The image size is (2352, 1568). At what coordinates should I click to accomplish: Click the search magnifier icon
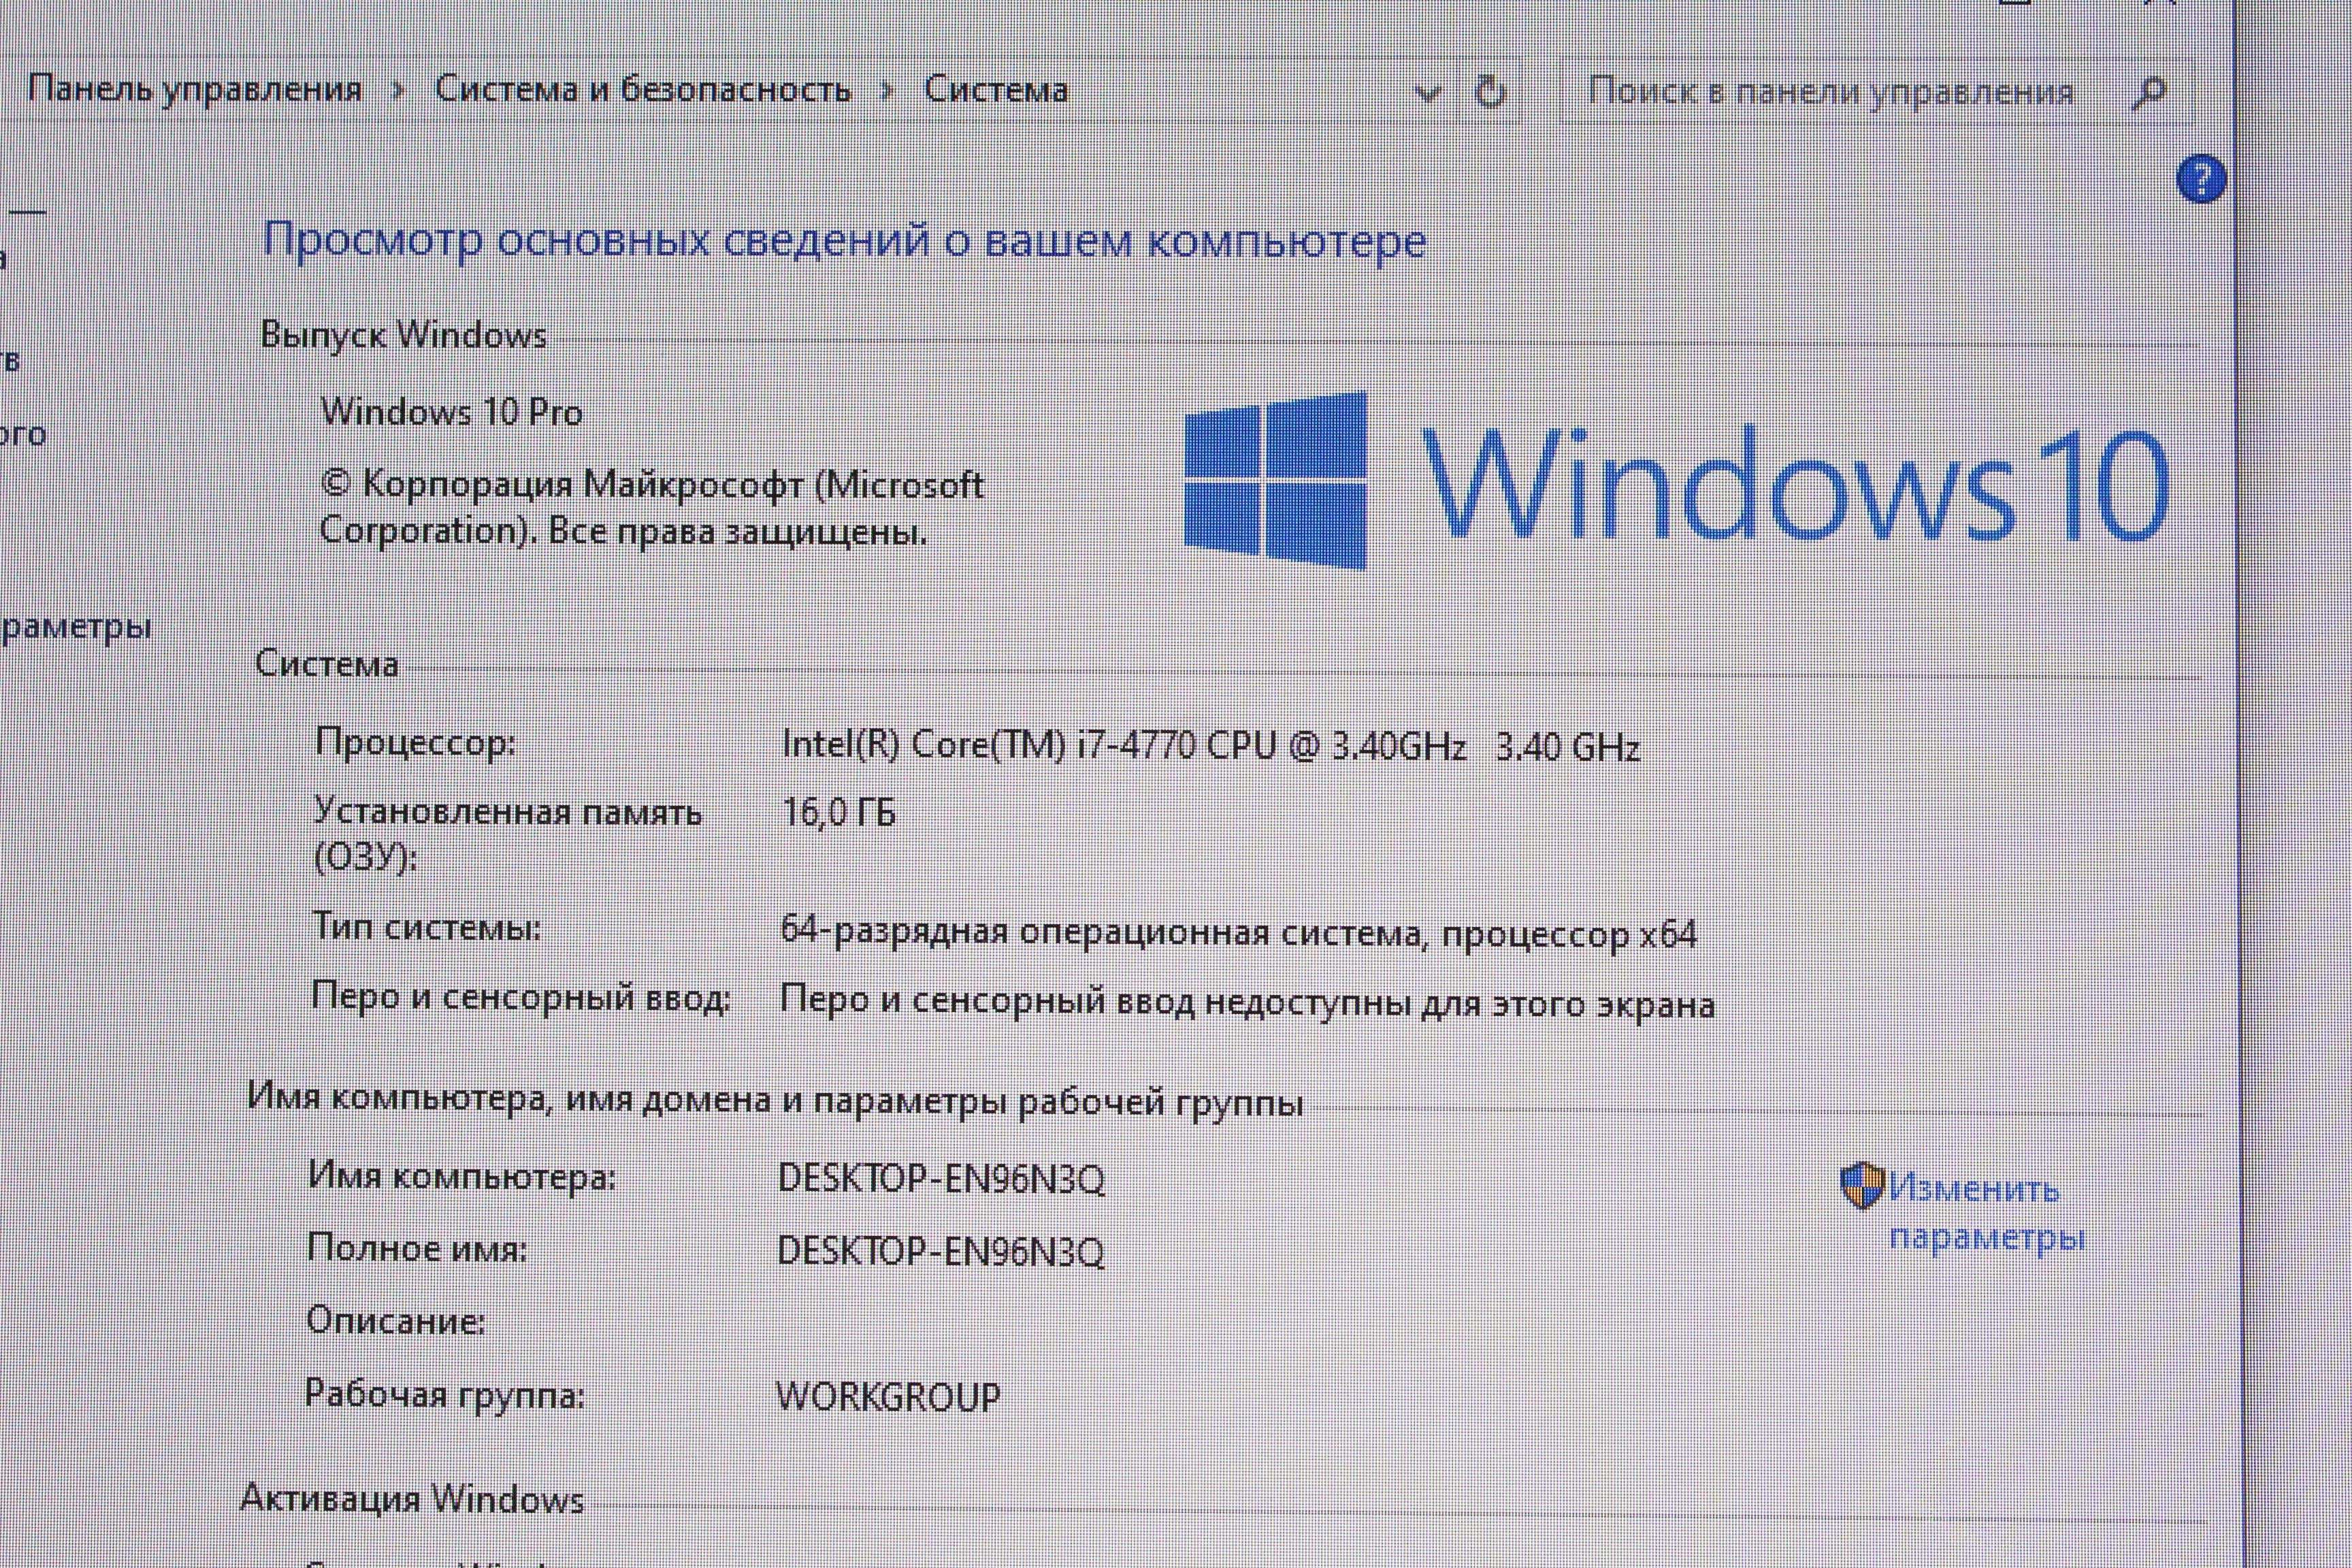click(x=2148, y=93)
